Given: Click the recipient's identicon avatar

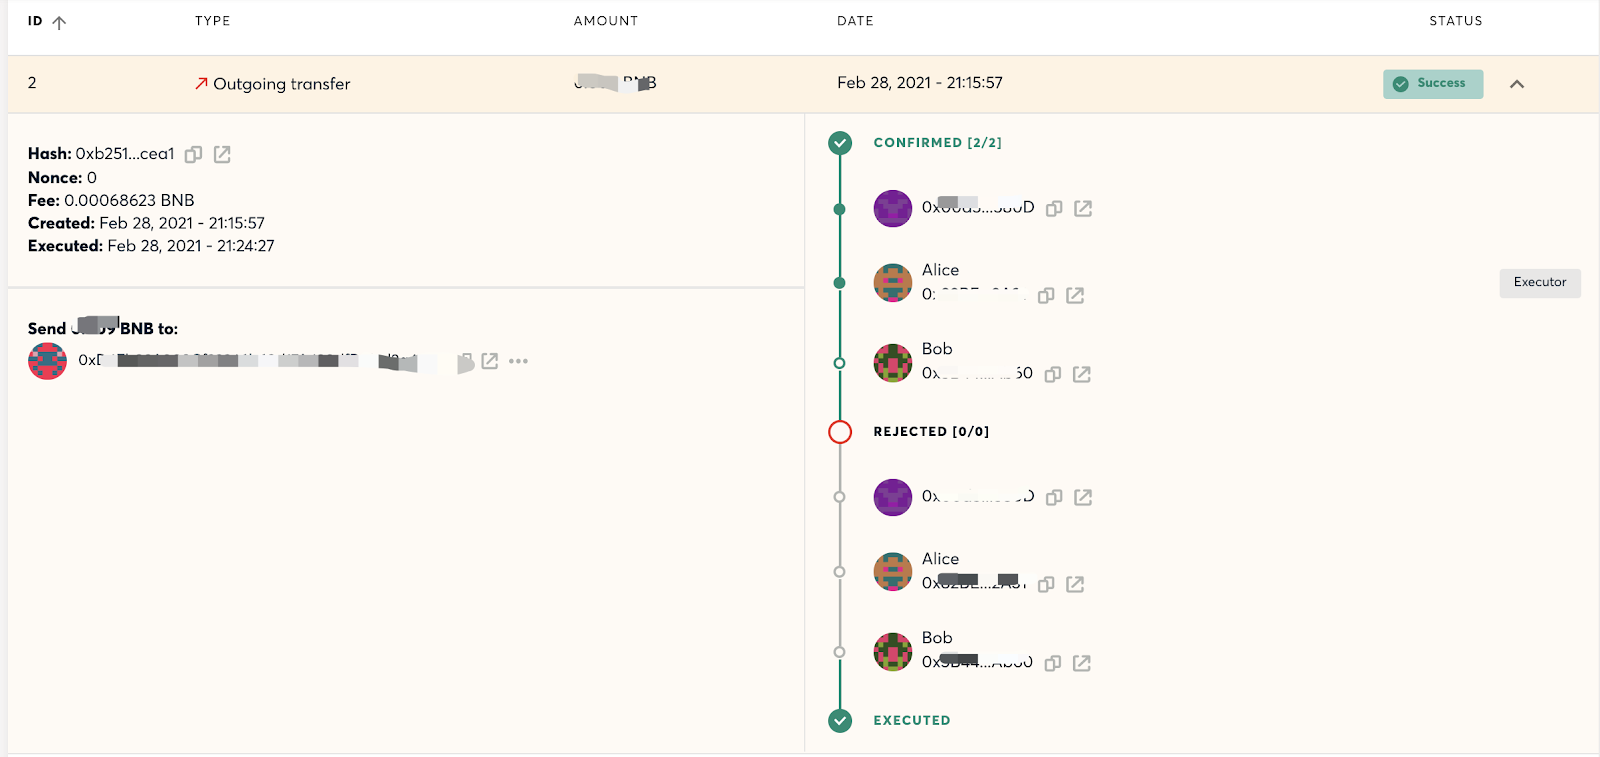Looking at the screenshot, I should click(47, 361).
